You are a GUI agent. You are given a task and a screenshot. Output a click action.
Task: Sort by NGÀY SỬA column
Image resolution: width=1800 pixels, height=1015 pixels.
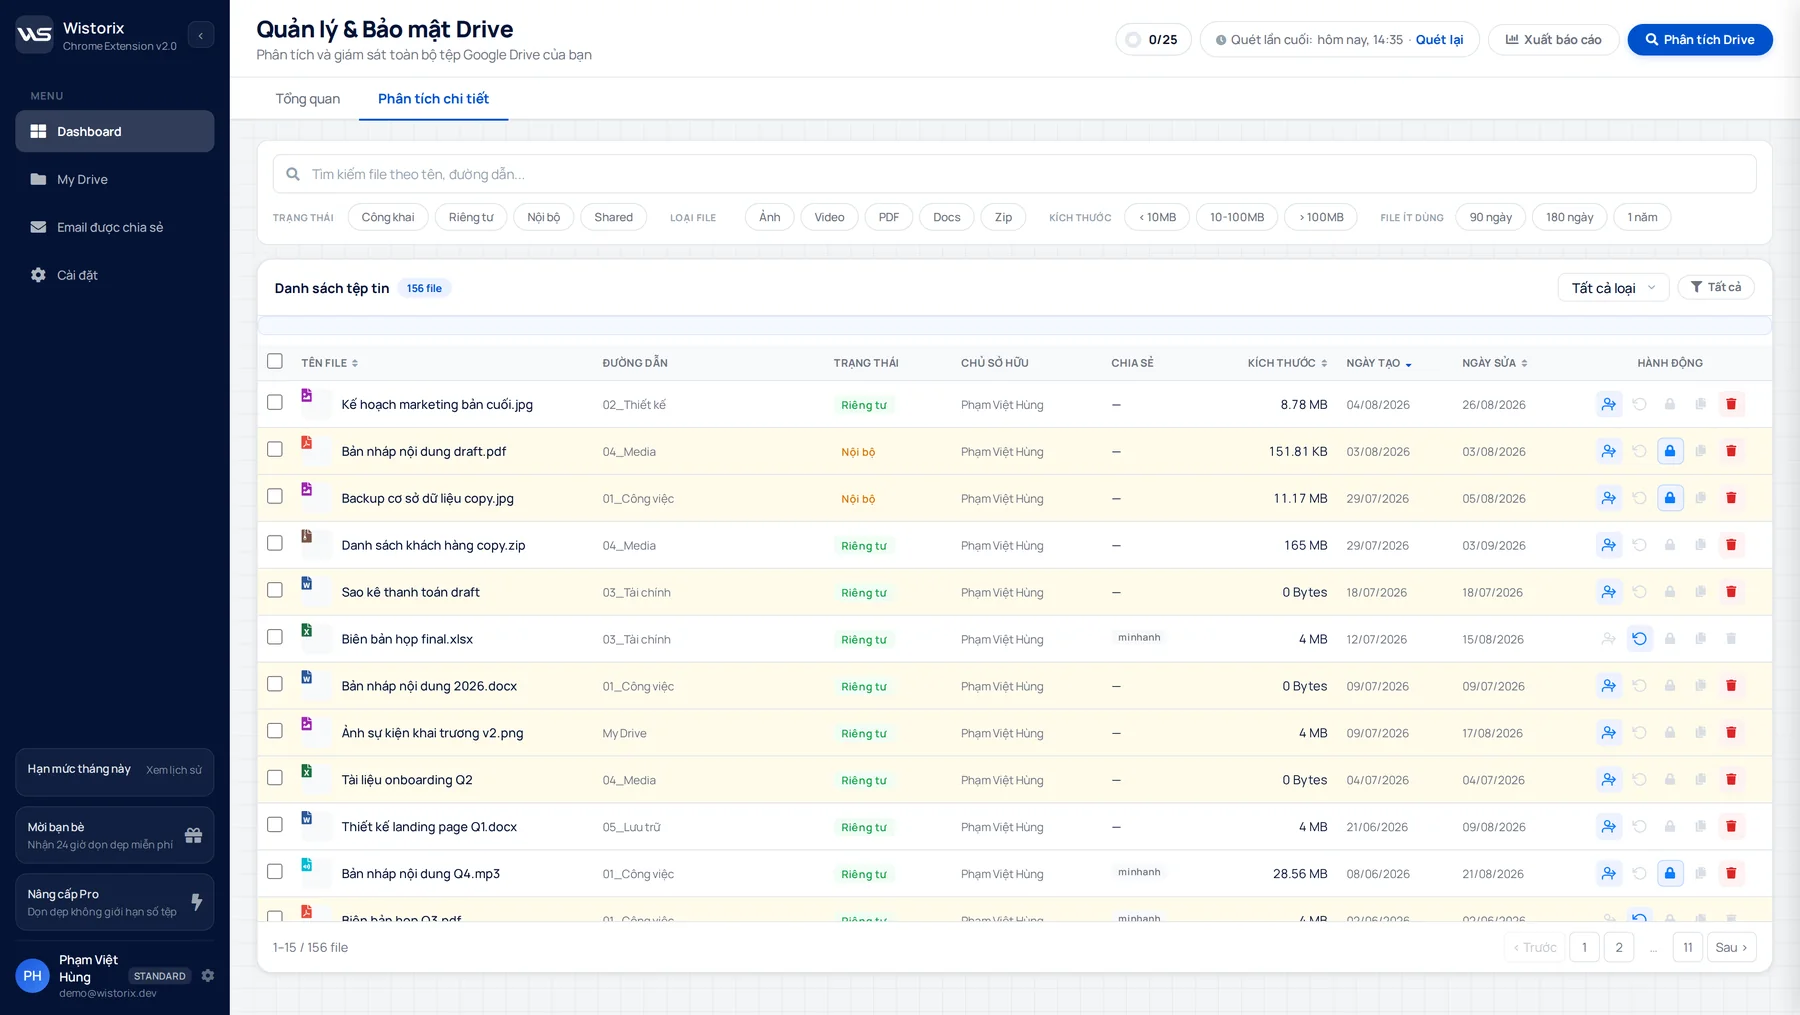[x=1495, y=363]
